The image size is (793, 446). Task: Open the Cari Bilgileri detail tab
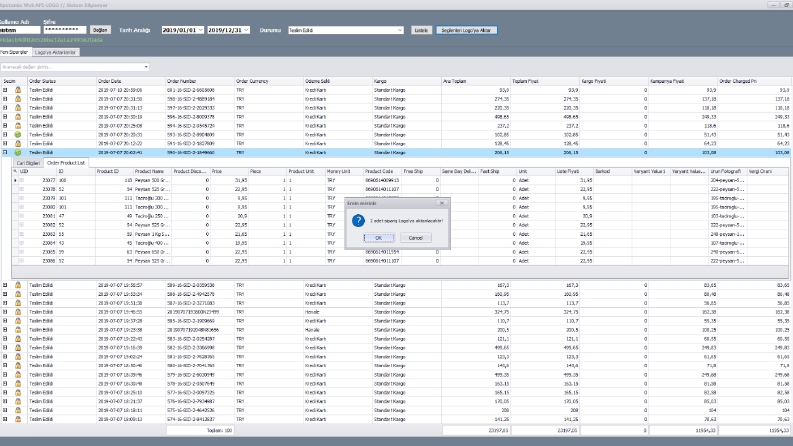coord(28,163)
